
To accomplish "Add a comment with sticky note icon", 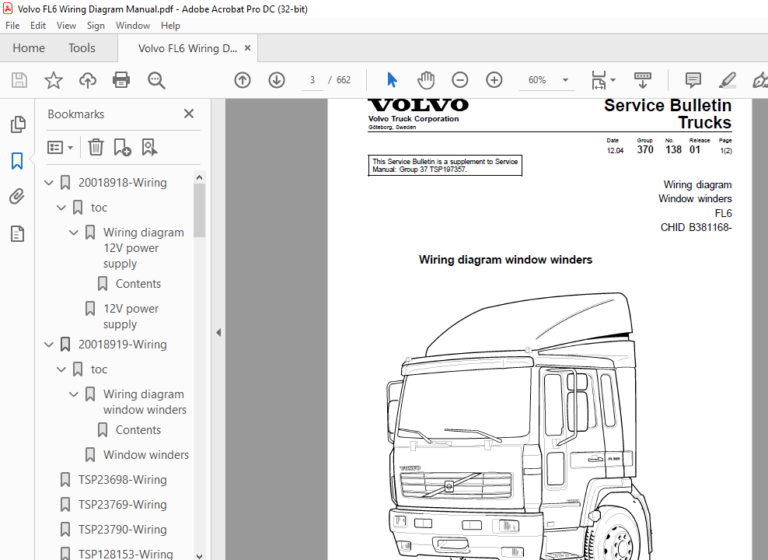I will pos(693,80).
